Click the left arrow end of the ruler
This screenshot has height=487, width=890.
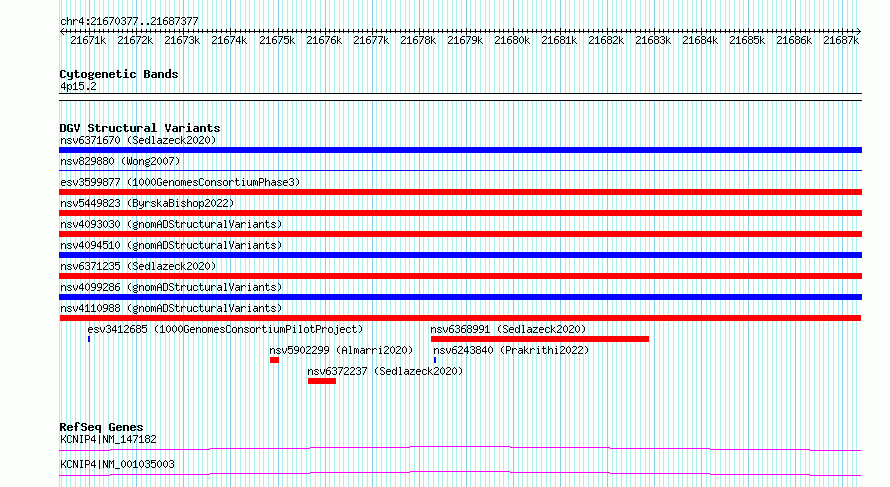point(62,31)
